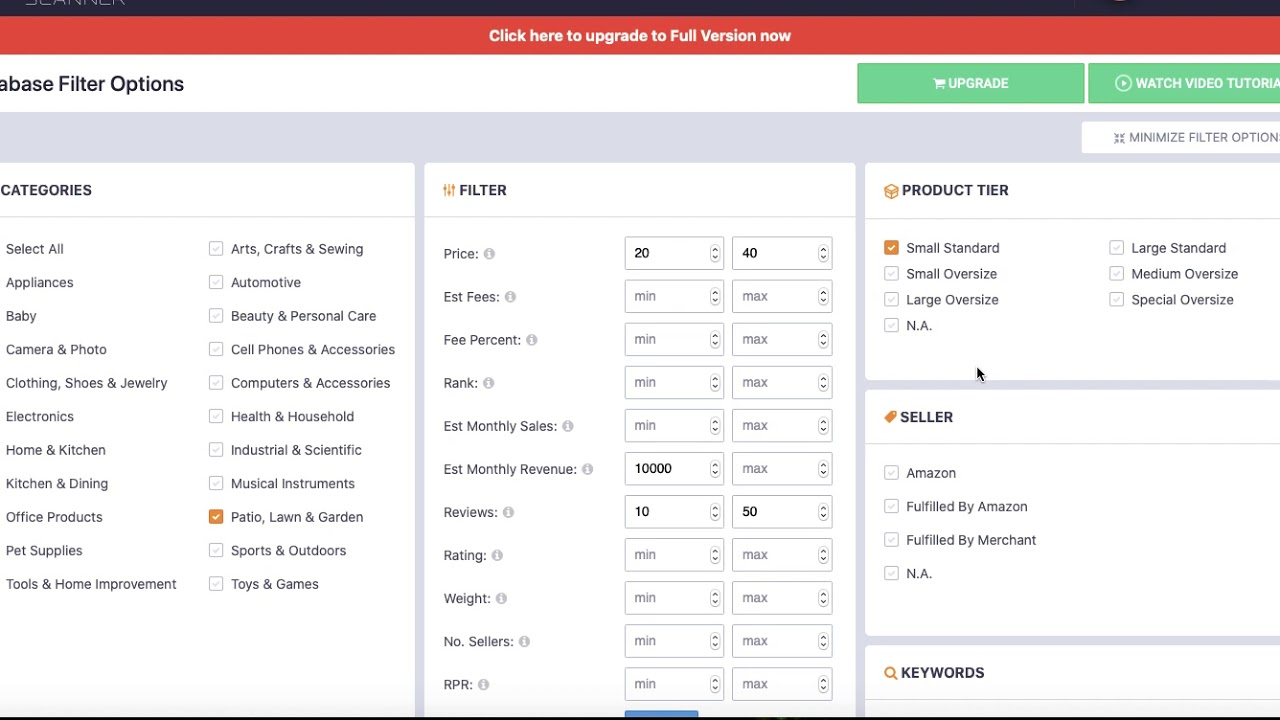Click the Rating info icon
1280x720 pixels.
[x=497, y=555]
